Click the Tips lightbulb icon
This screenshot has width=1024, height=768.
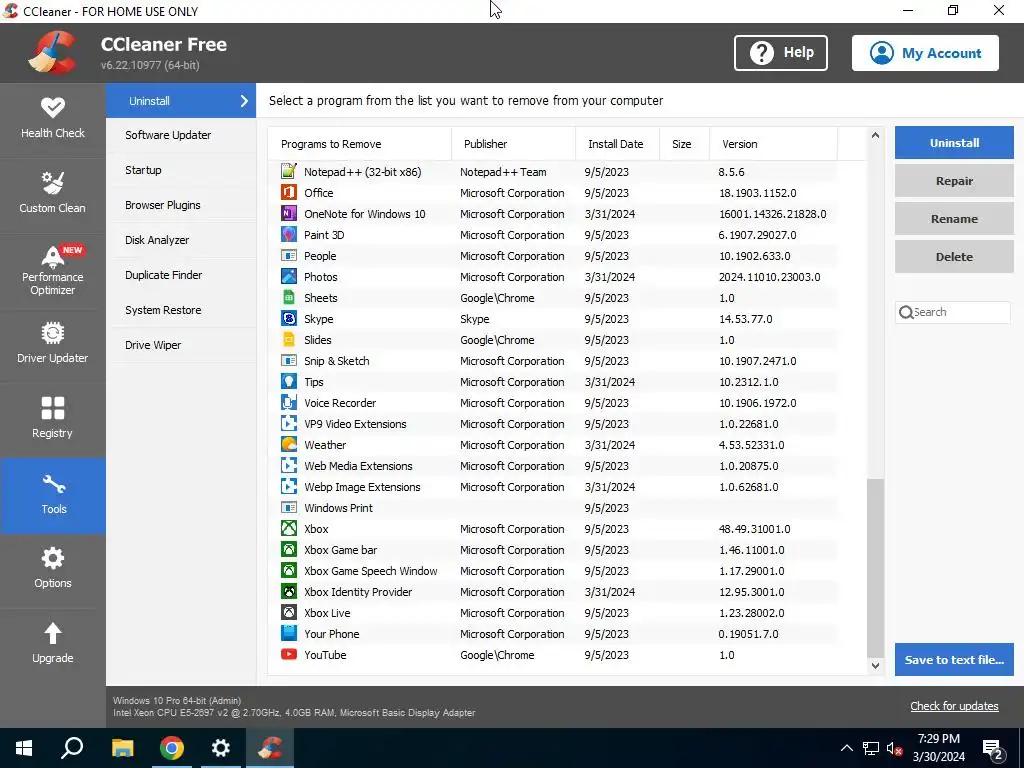[x=289, y=382]
